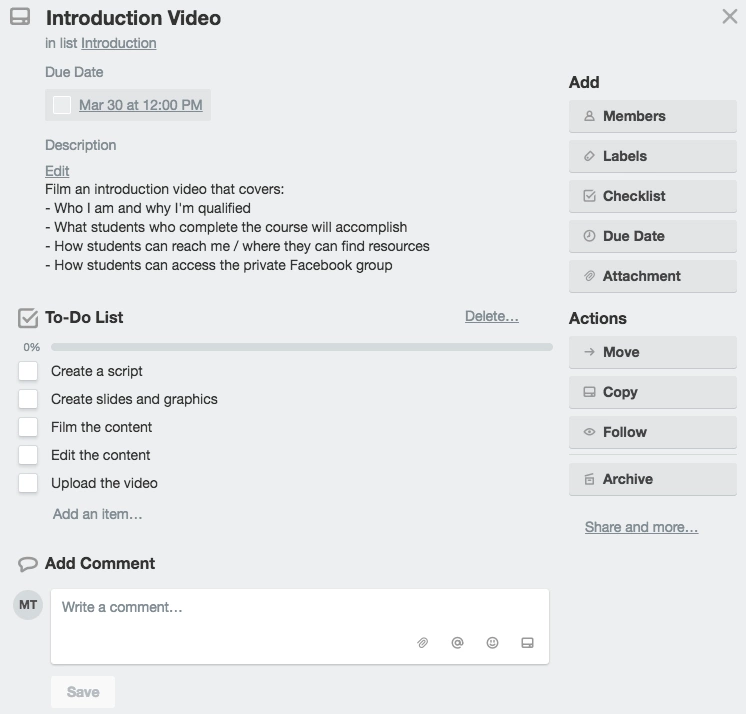Image resolution: width=746 pixels, height=714 pixels.
Task: Tick the 'Upload the video' checkbox
Action: tap(28, 483)
